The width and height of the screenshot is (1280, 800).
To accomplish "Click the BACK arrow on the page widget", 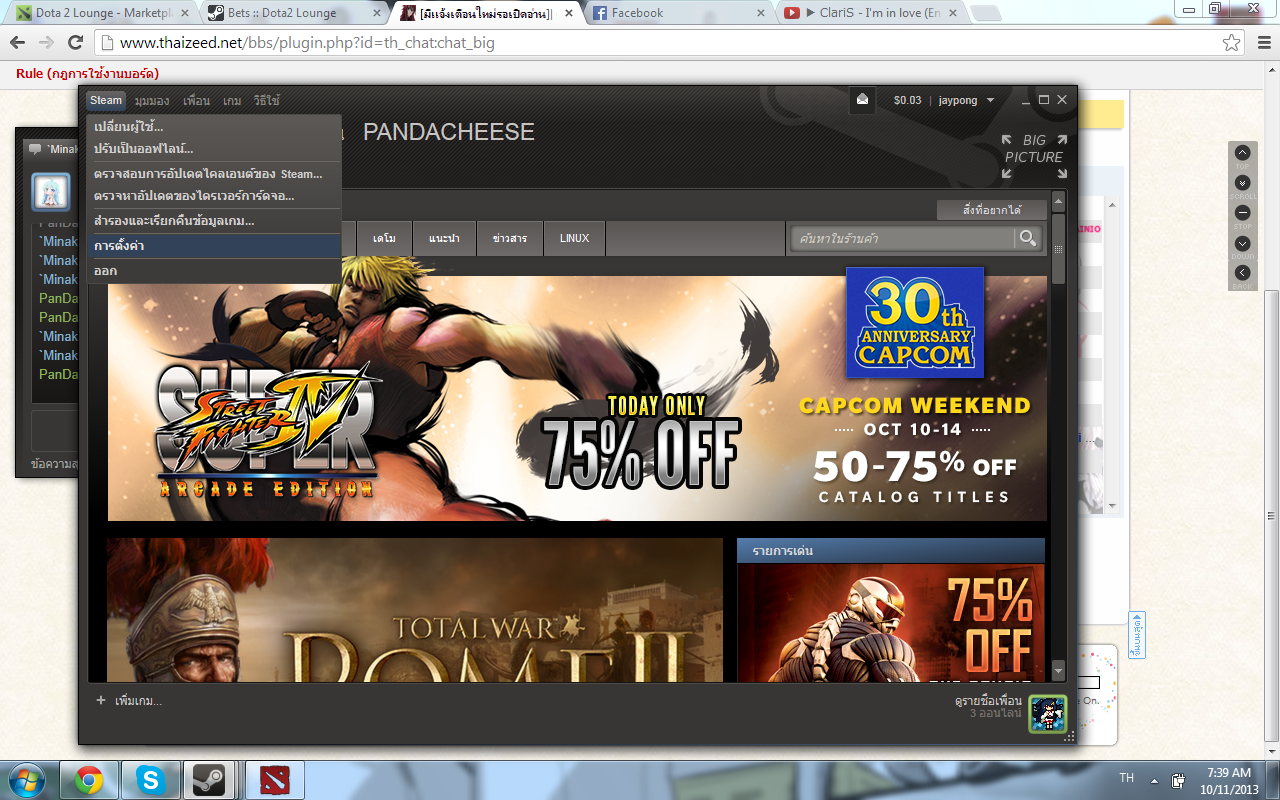I will (x=1242, y=272).
